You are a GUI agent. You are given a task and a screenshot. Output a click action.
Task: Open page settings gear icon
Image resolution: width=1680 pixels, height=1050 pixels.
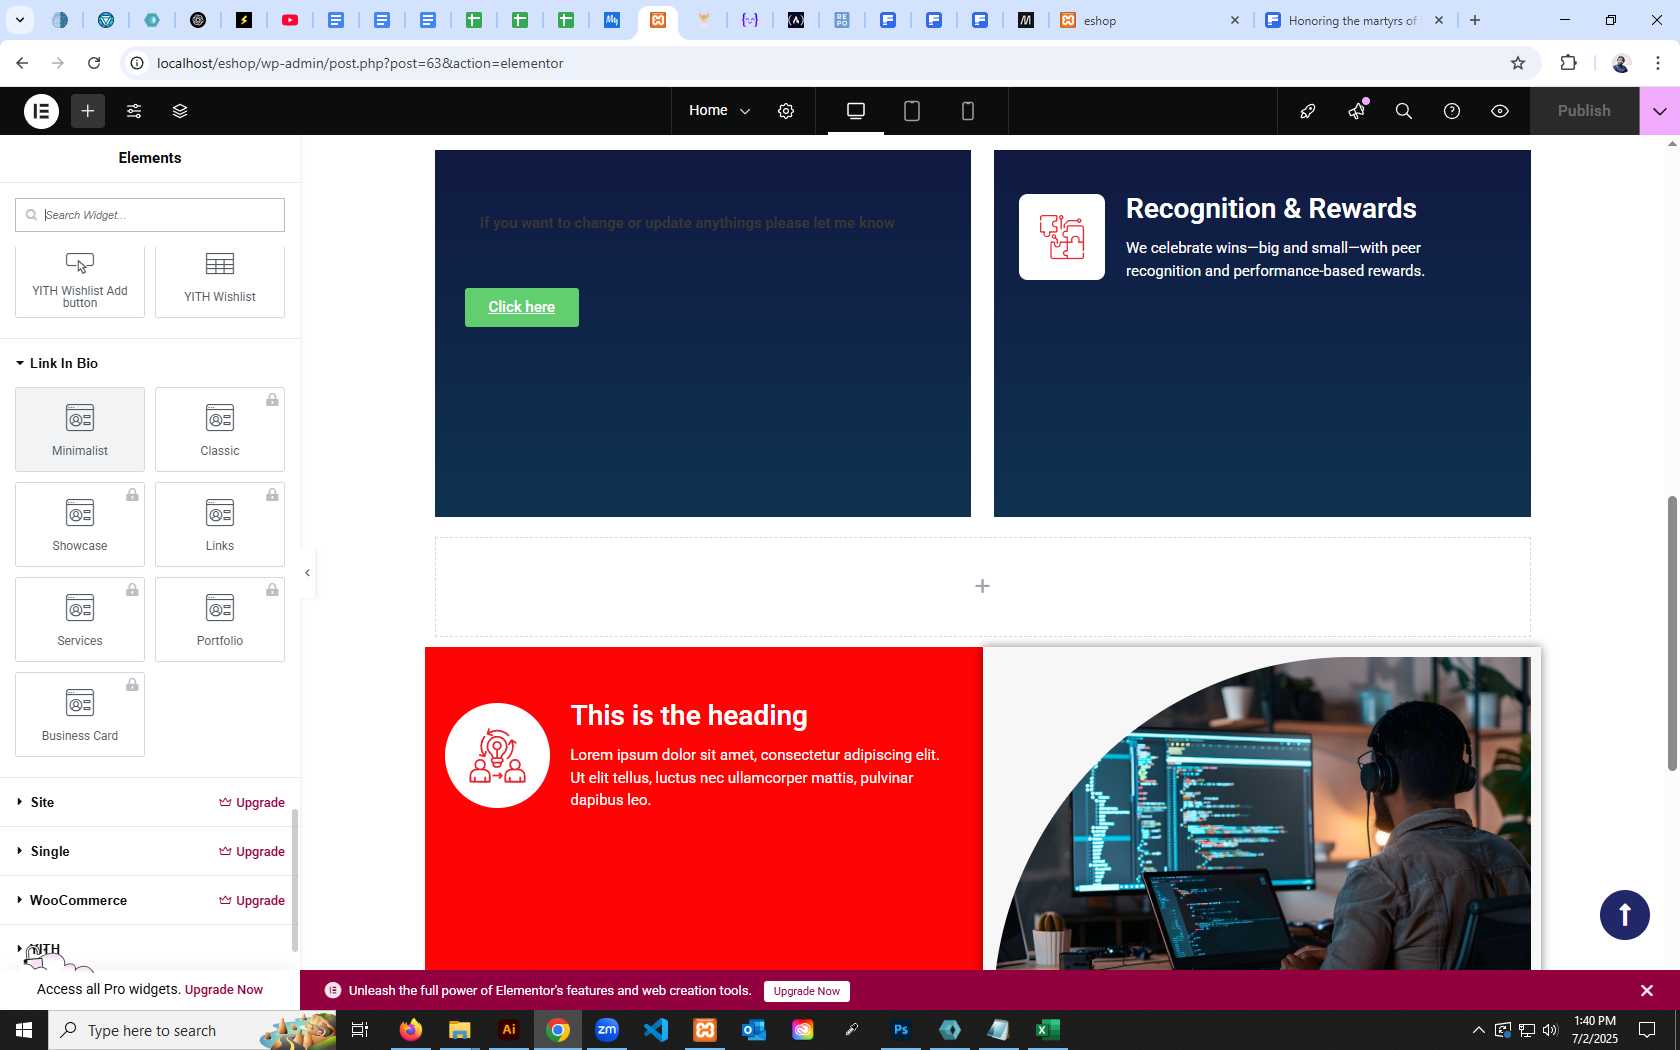point(786,111)
